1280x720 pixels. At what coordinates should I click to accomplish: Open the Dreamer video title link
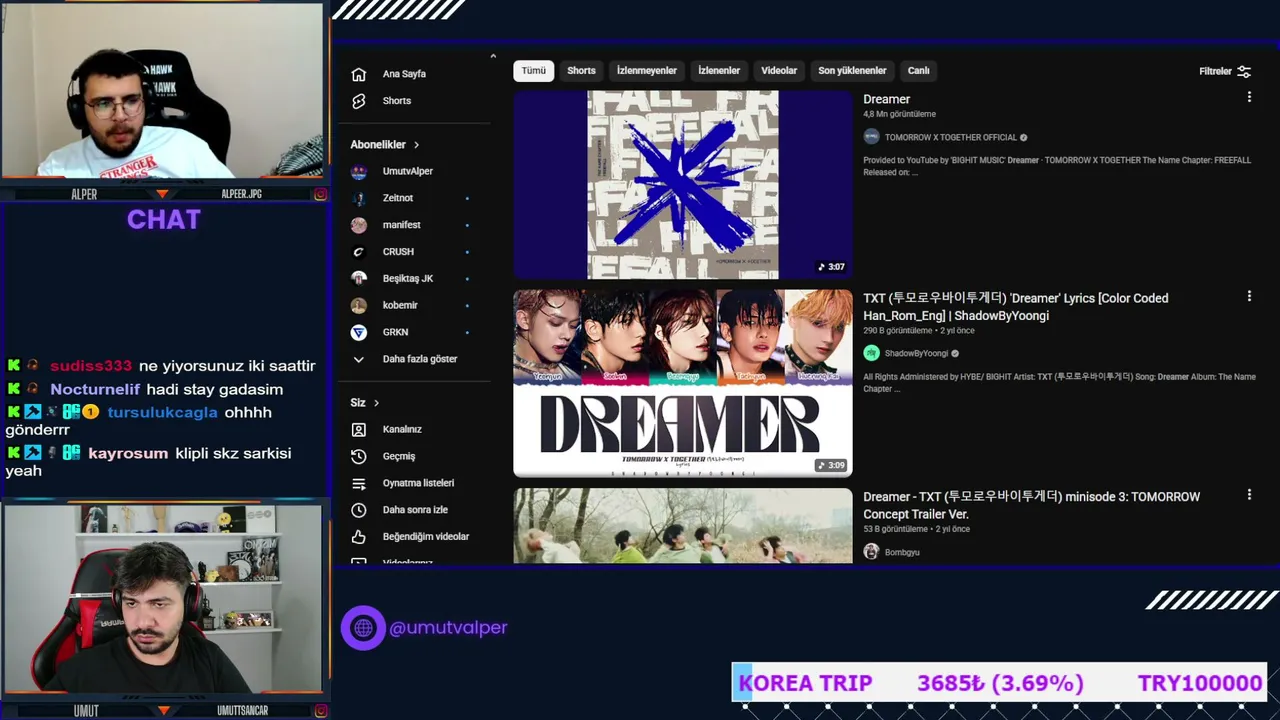pyautogui.click(x=887, y=99)
